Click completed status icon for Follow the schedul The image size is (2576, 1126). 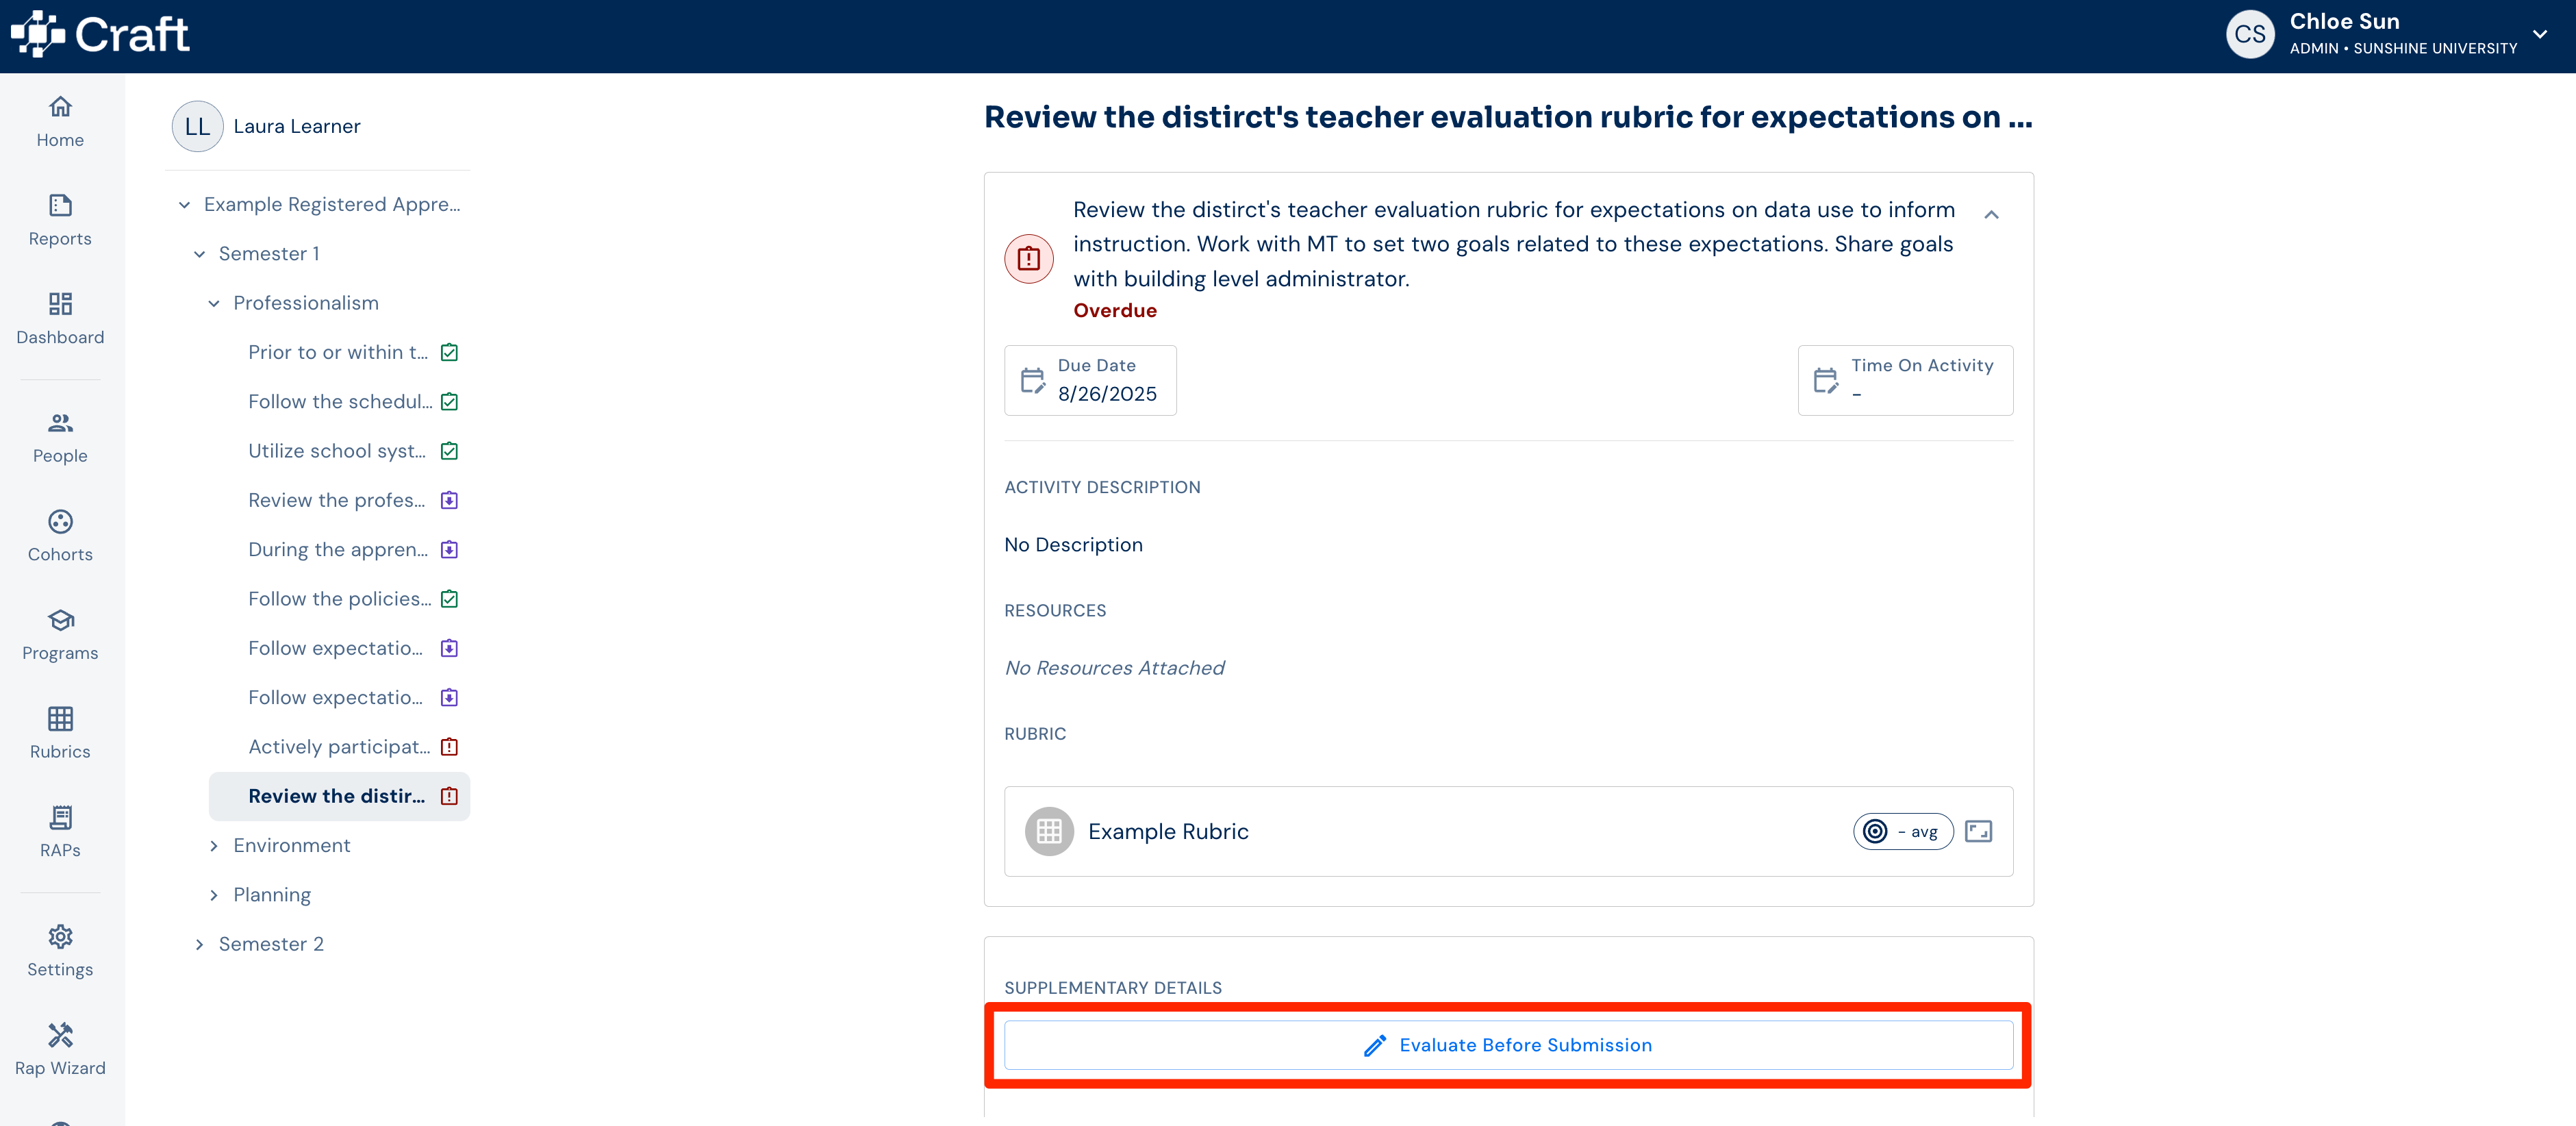click(449, 401)
